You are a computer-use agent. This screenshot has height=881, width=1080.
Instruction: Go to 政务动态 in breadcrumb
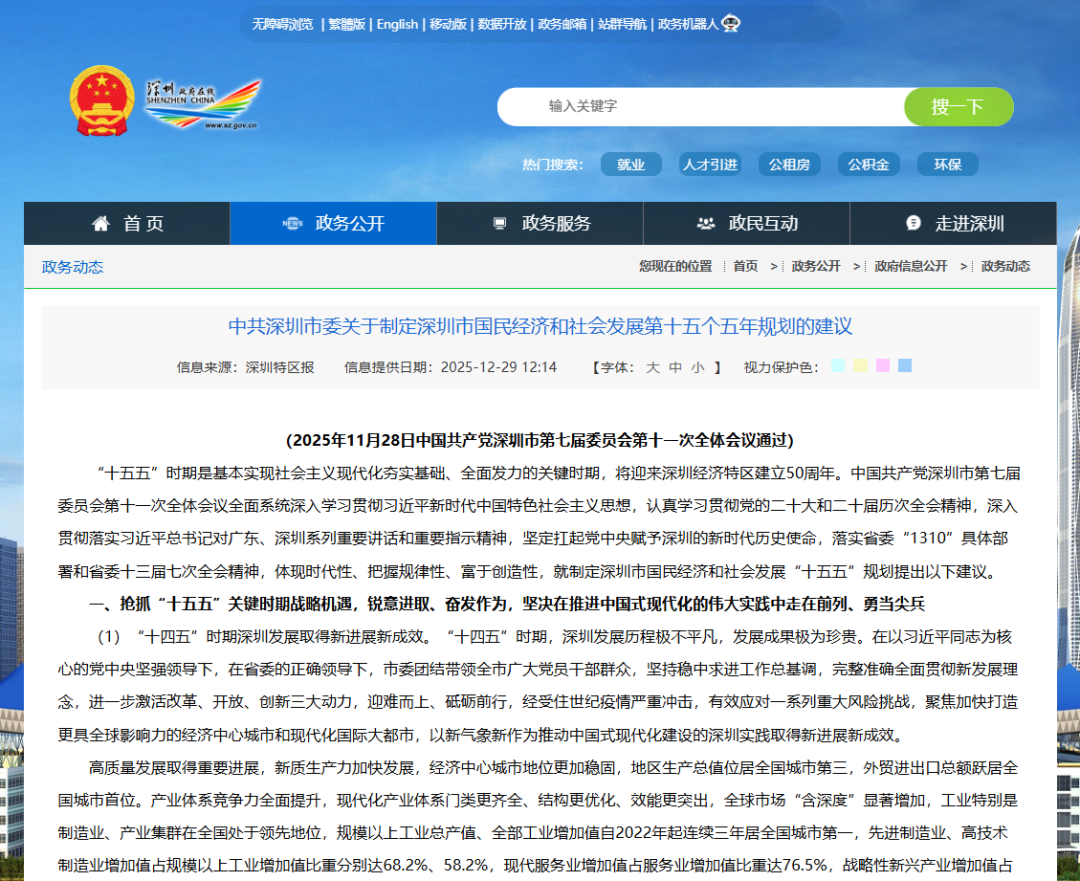[x=1006, y=266]
